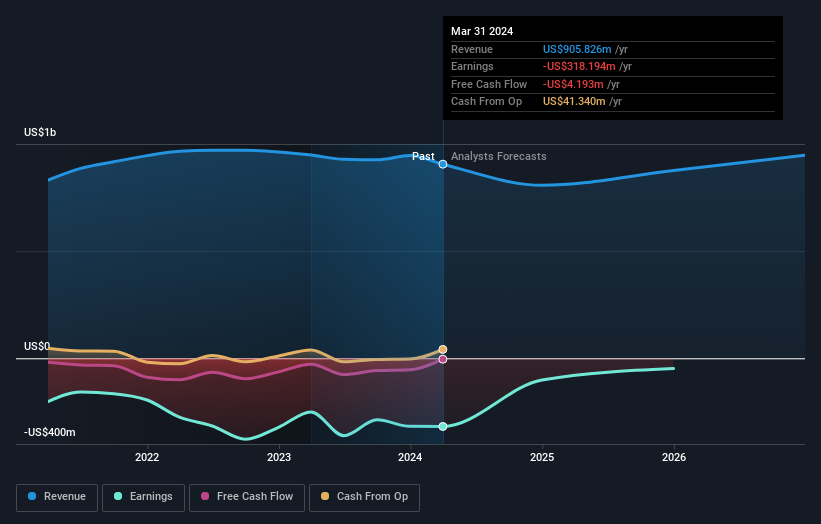Click the teal Earnings data point marker
The image size is (821, 524).
pyautogui.click(x=443, y=427)
